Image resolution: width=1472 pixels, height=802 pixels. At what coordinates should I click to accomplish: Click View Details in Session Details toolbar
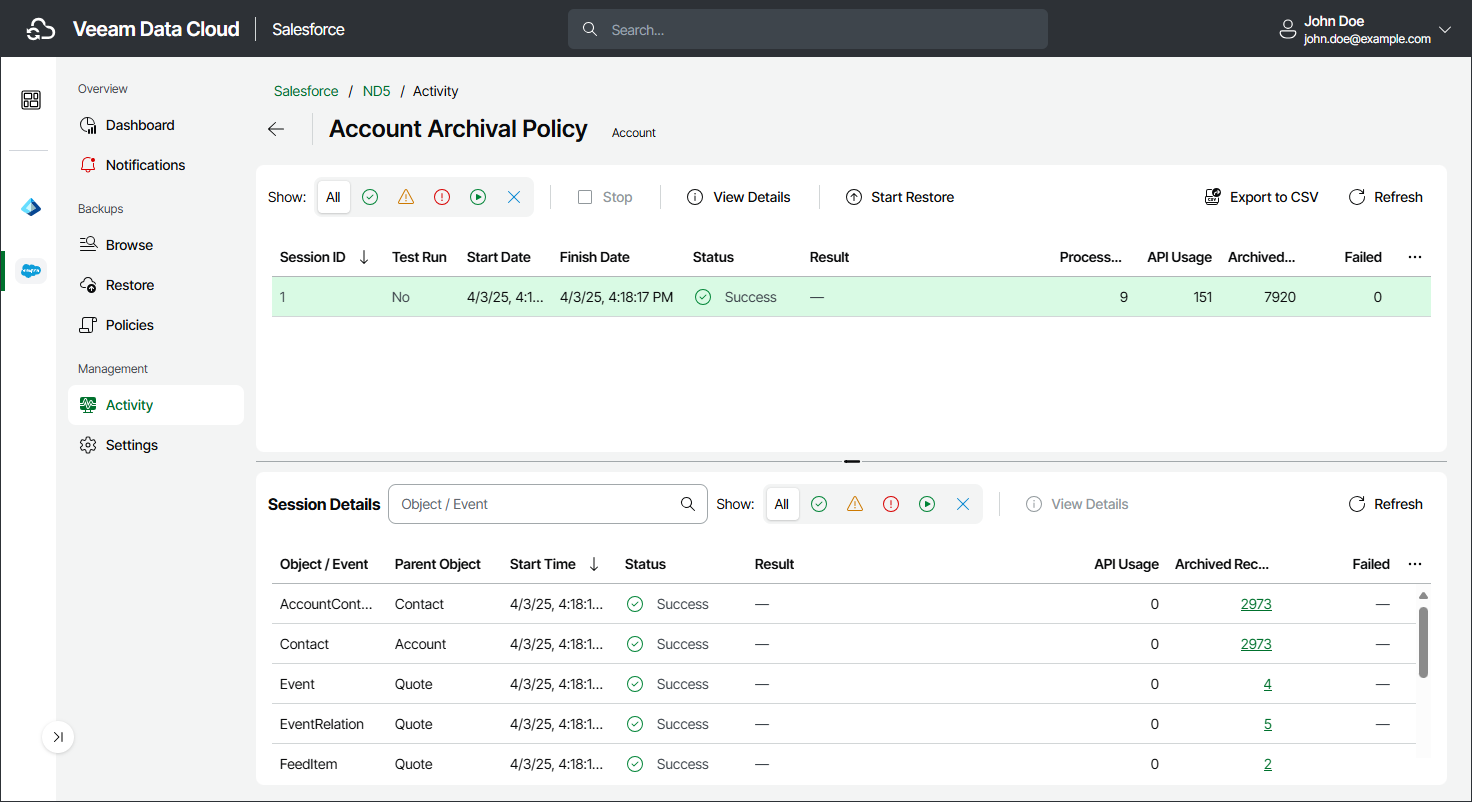(1077, 504)
